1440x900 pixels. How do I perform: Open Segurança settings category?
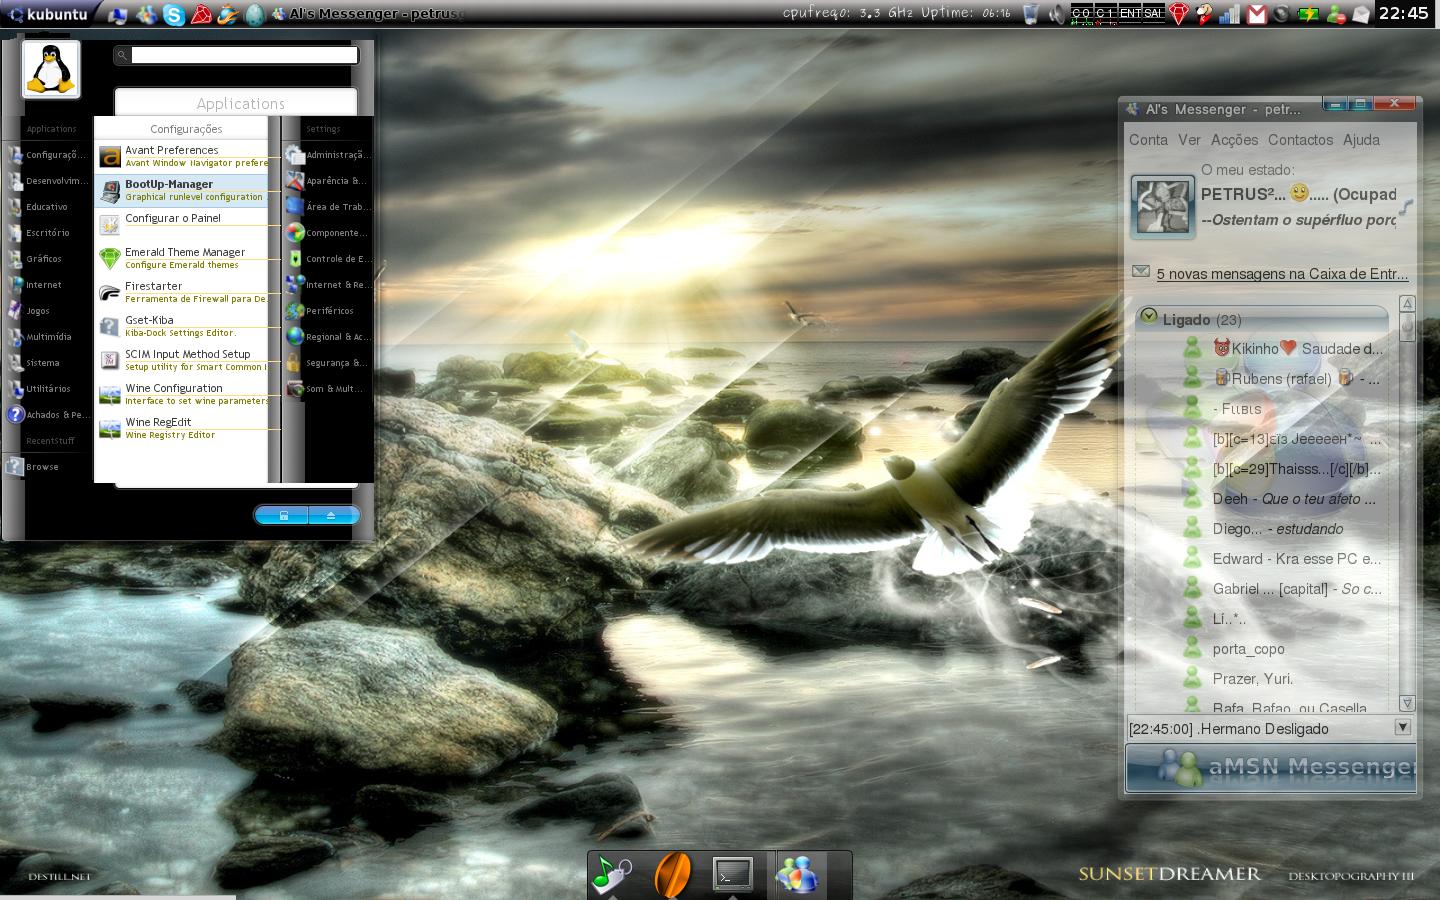click(327, 363)
